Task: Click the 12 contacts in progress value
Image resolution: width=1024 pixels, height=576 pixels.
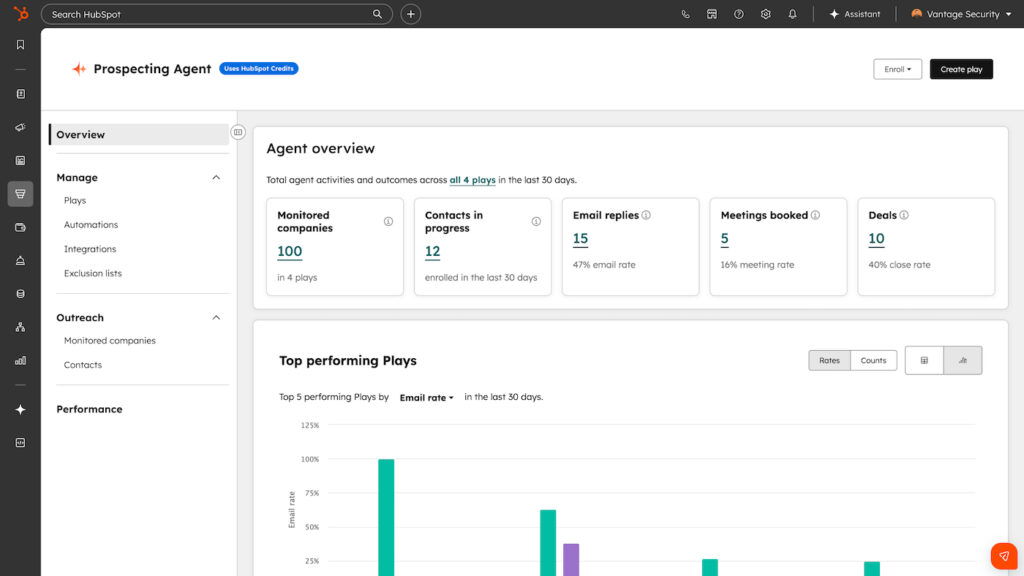Action: click(432, 251)
